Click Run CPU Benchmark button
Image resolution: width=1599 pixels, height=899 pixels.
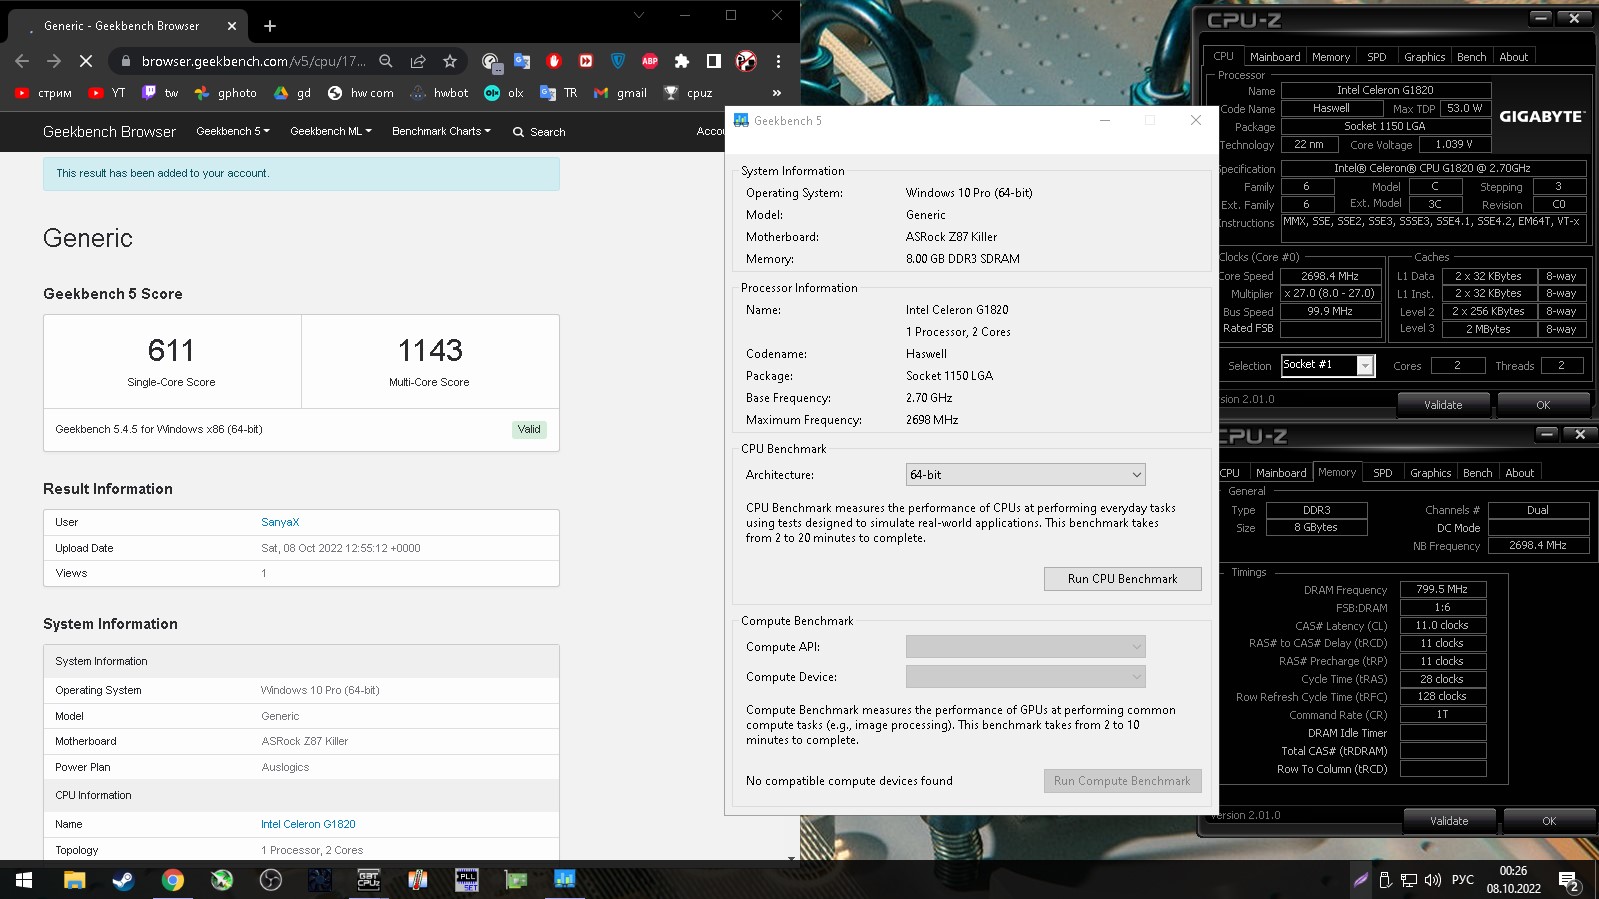1122,579
